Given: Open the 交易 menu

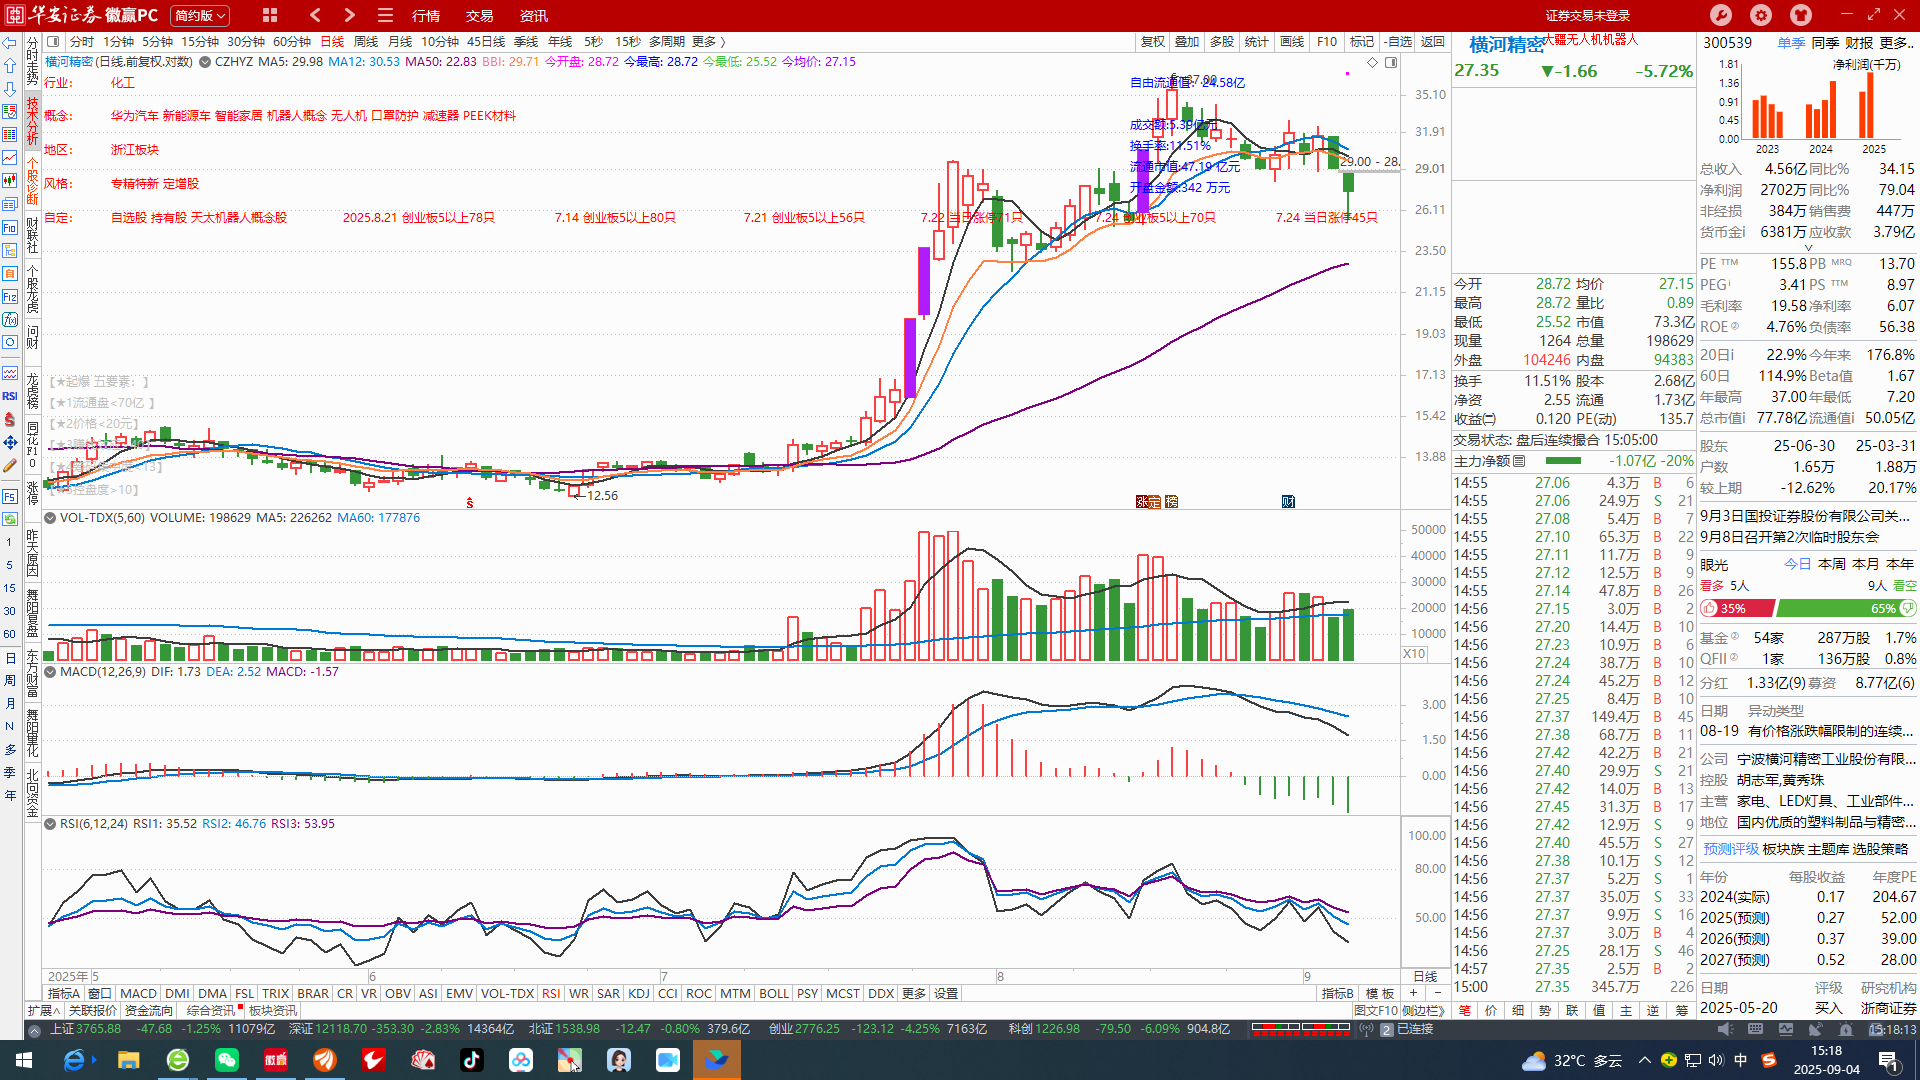Looking at the screenshot, I should coord(480,16).
